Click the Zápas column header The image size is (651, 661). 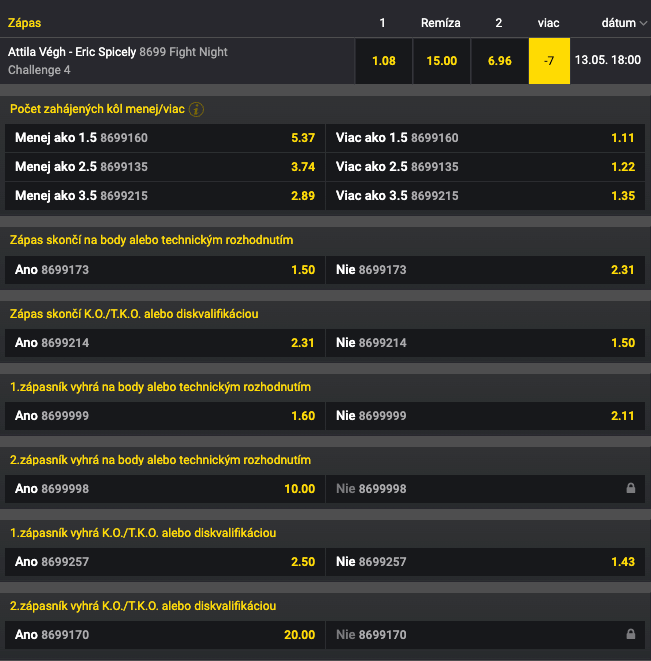pyautogui.click(x=24, y=23)
